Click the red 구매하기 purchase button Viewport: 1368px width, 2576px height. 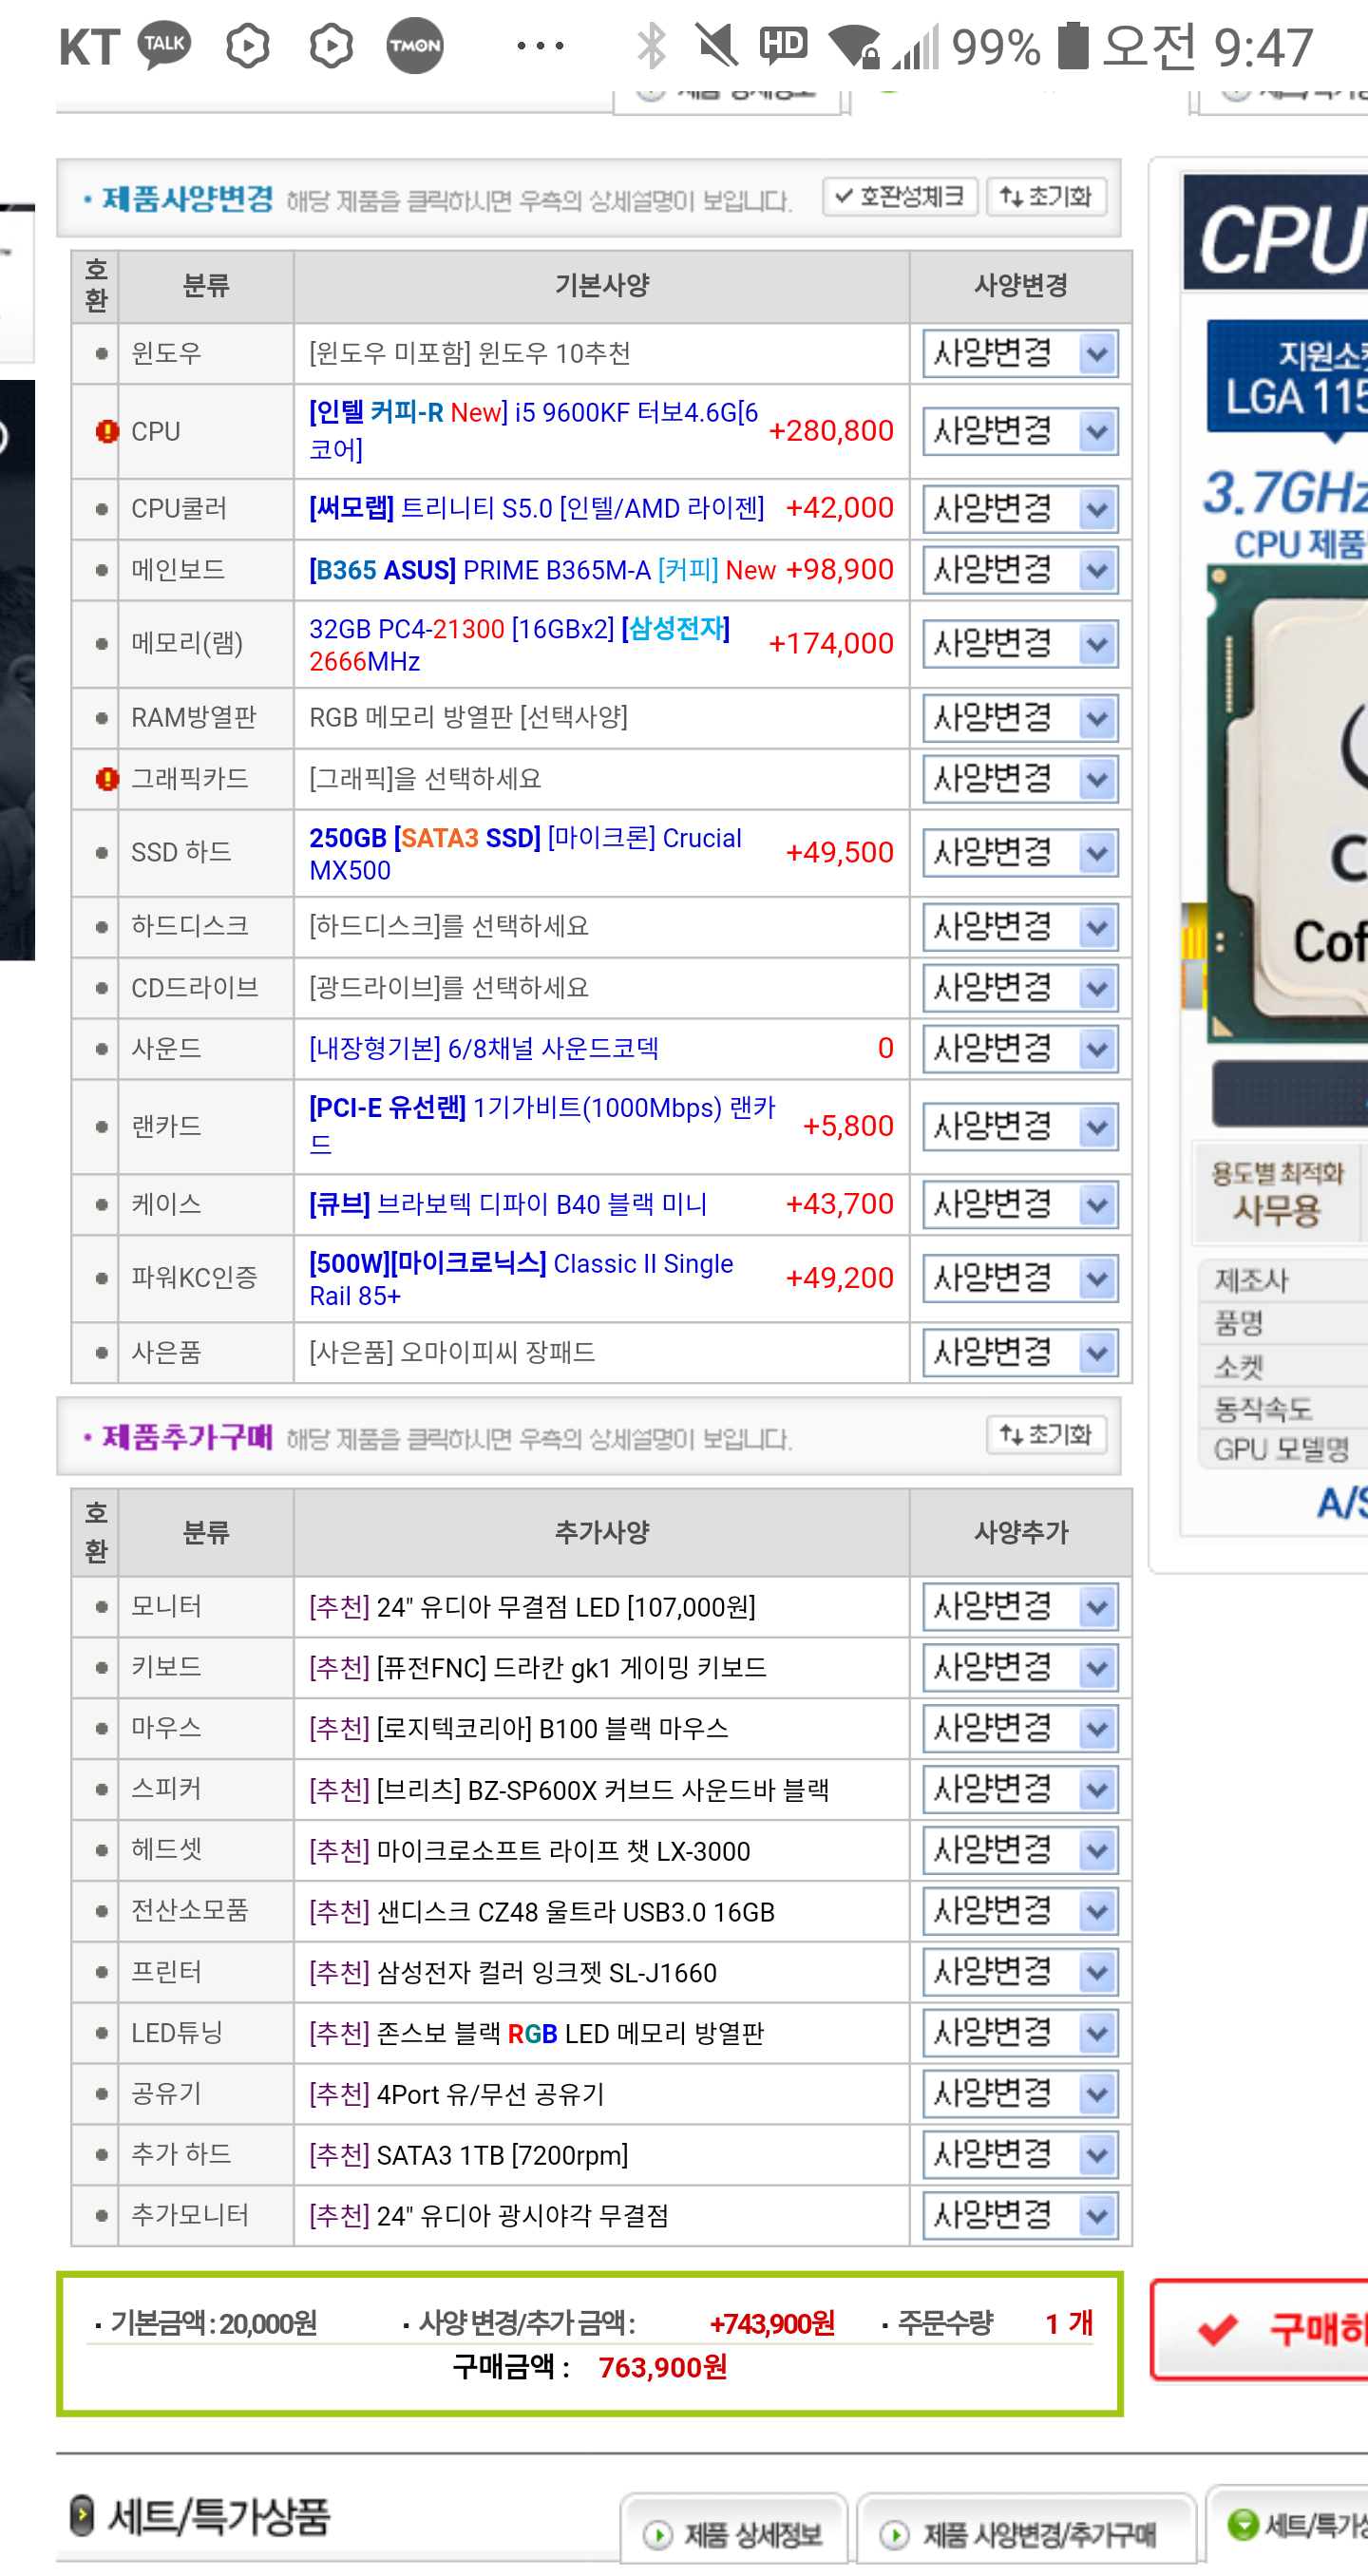(1262, 2330)
